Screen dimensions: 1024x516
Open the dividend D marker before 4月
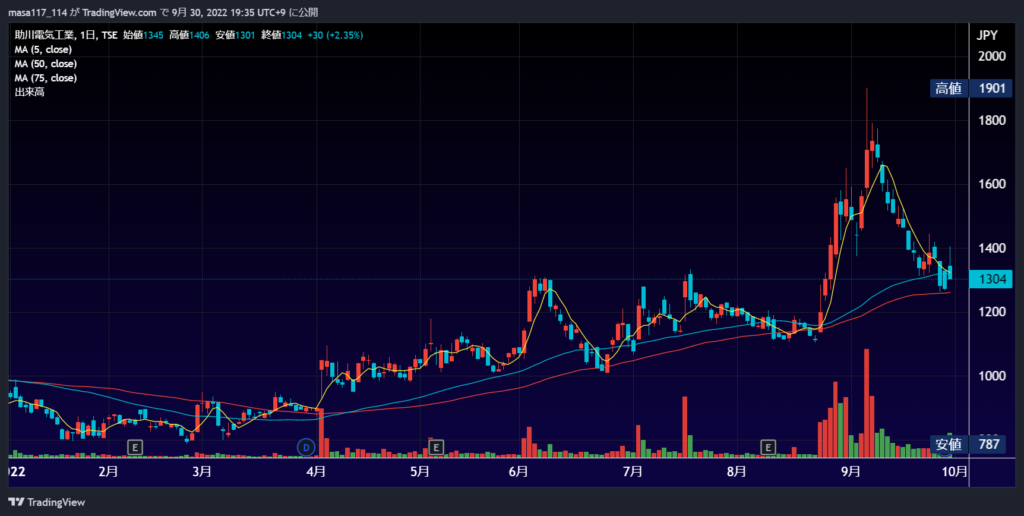click(306, 447)
